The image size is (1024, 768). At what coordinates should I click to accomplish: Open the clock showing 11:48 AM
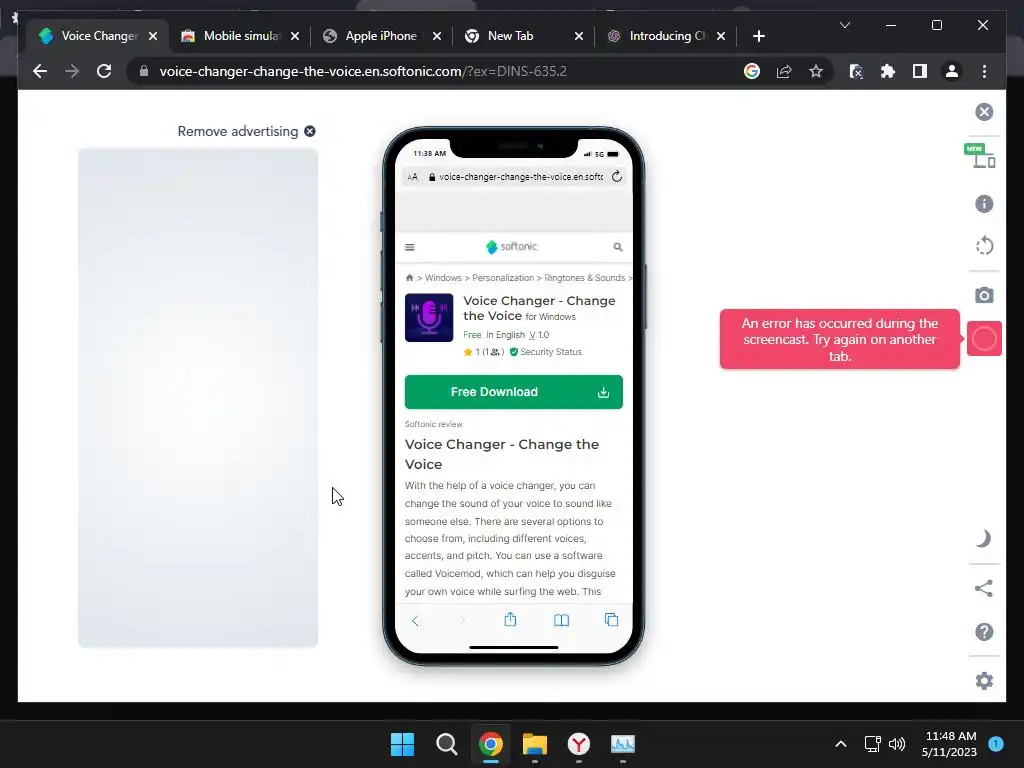coord(950,744)
